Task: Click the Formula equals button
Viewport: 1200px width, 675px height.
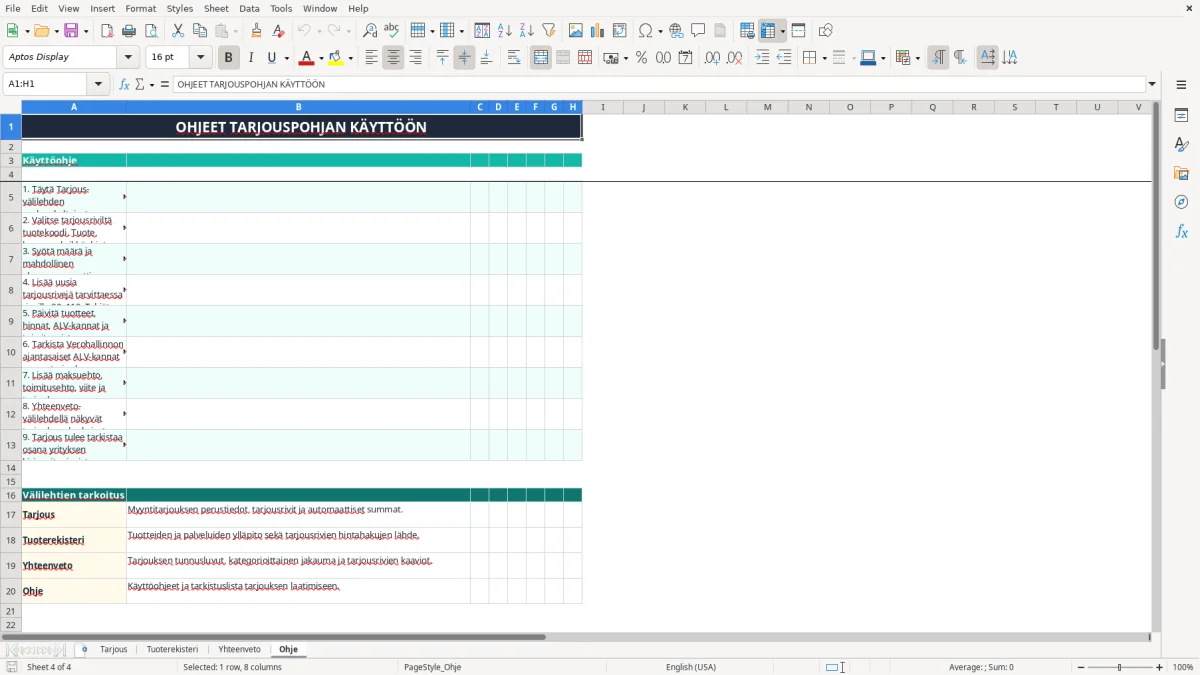Action: point(165,85)
